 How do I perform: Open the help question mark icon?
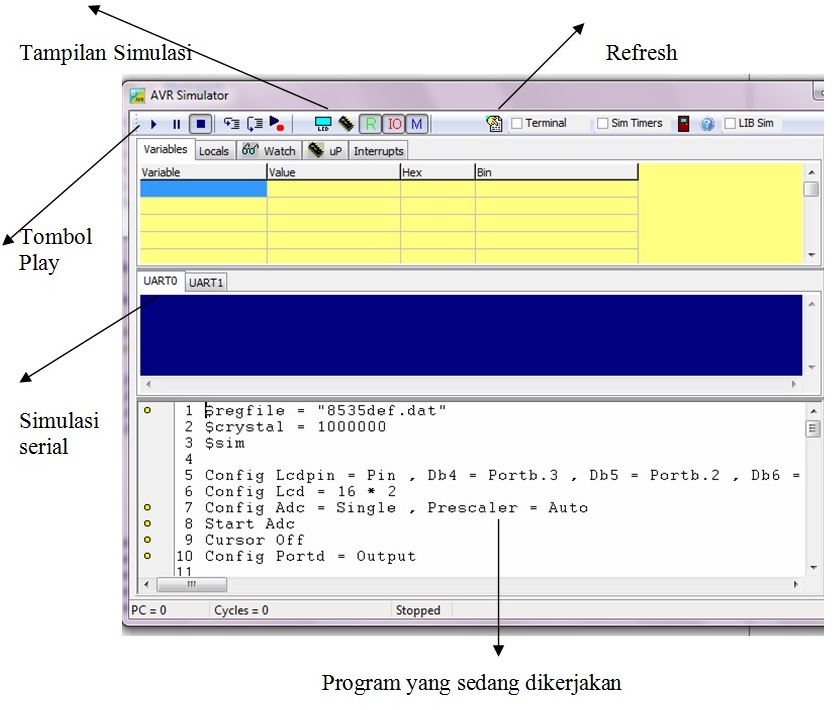705,123
